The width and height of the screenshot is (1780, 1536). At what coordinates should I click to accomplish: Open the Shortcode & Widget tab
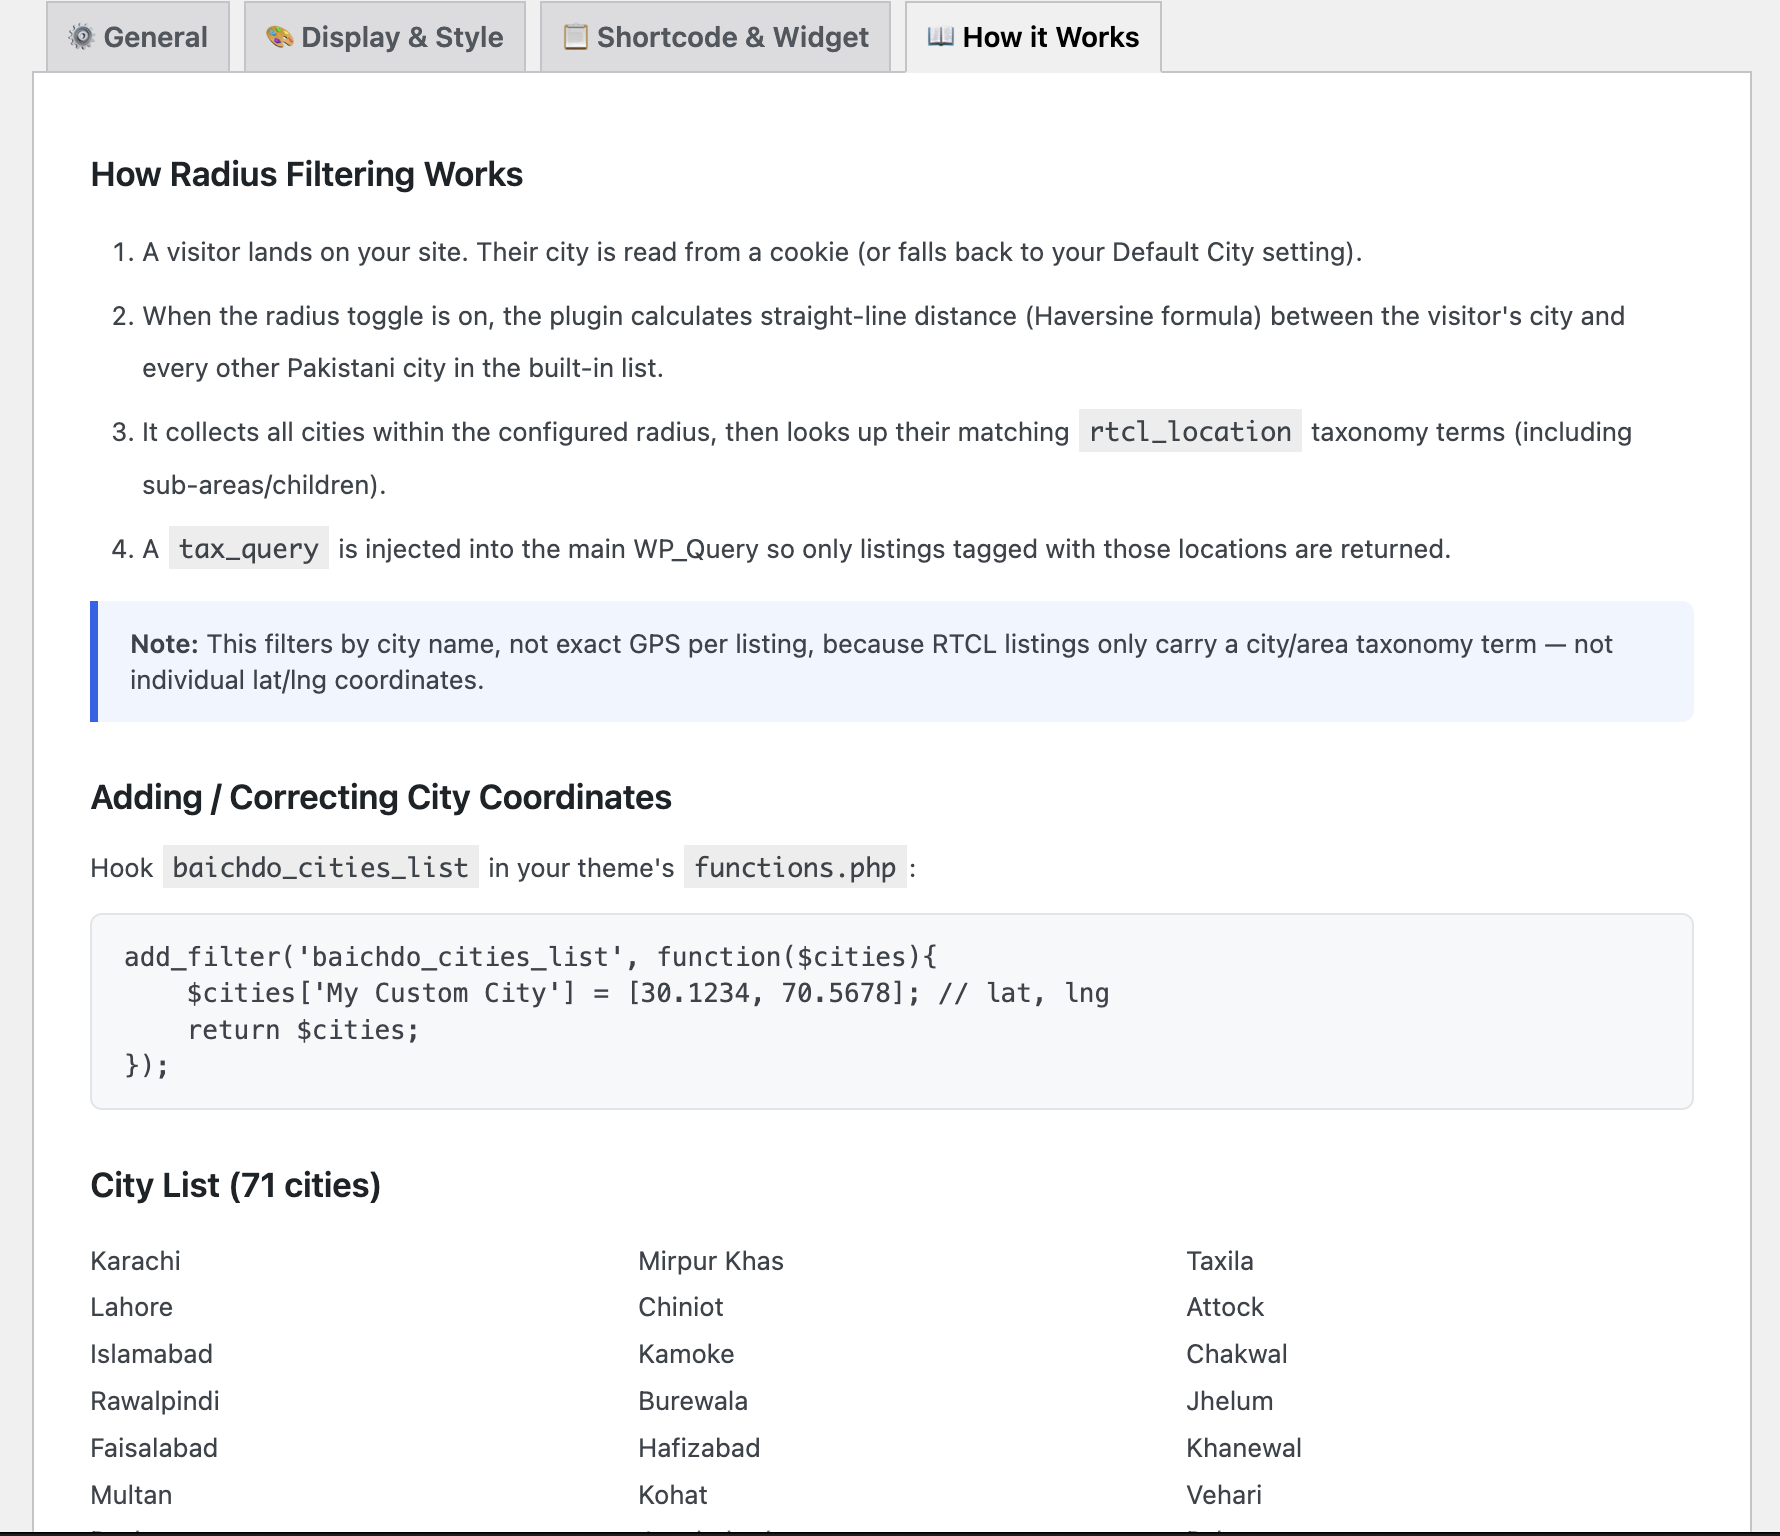[715, 37]
